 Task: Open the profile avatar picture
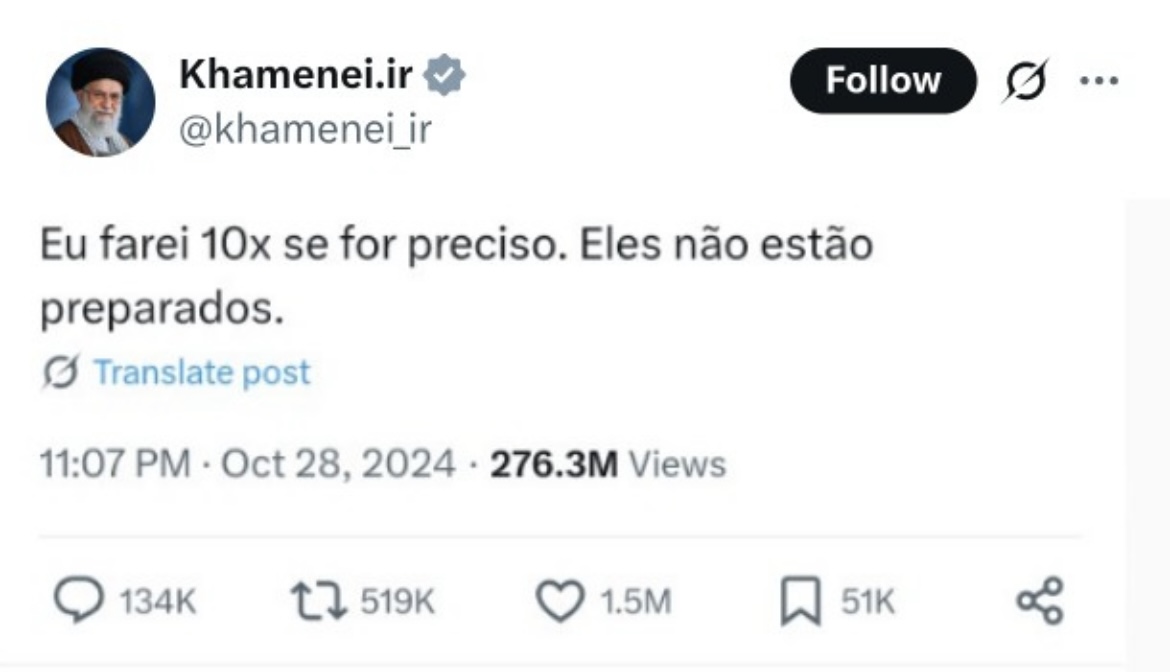coord(101,102)
